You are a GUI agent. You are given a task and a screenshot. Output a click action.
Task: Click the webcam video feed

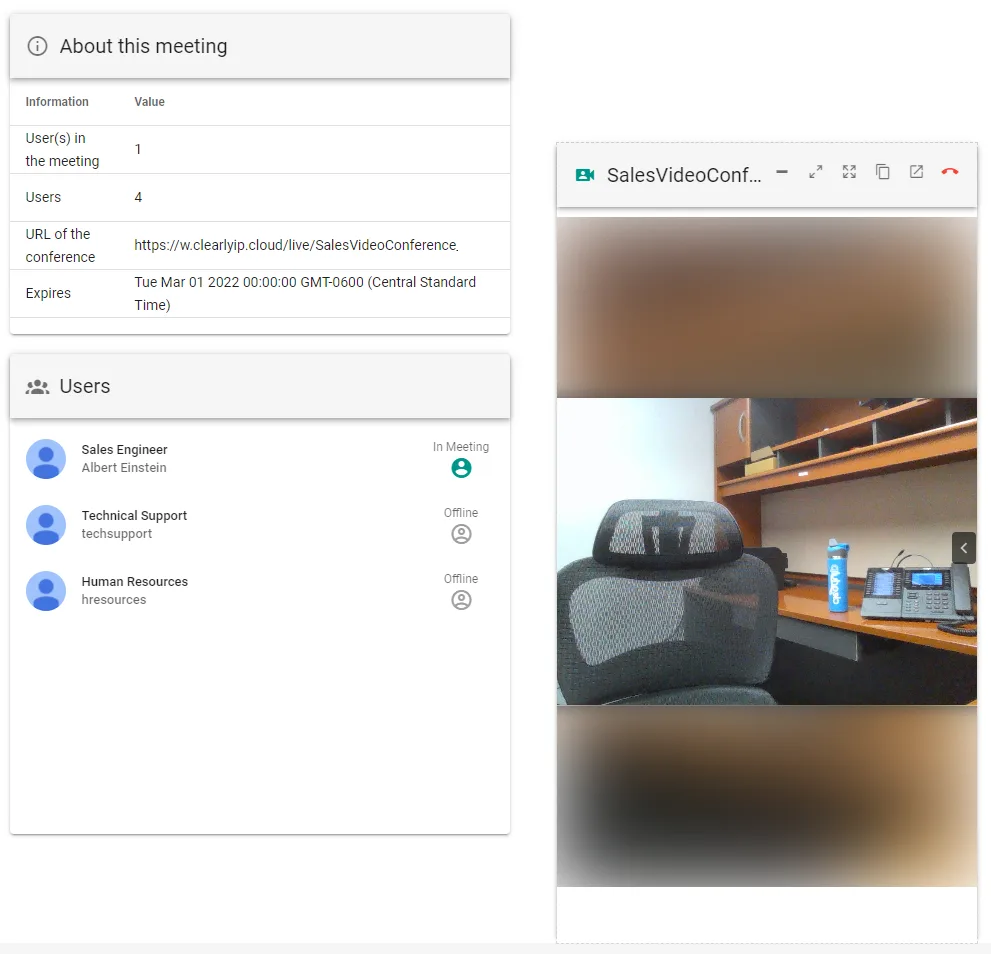[767, 551]
